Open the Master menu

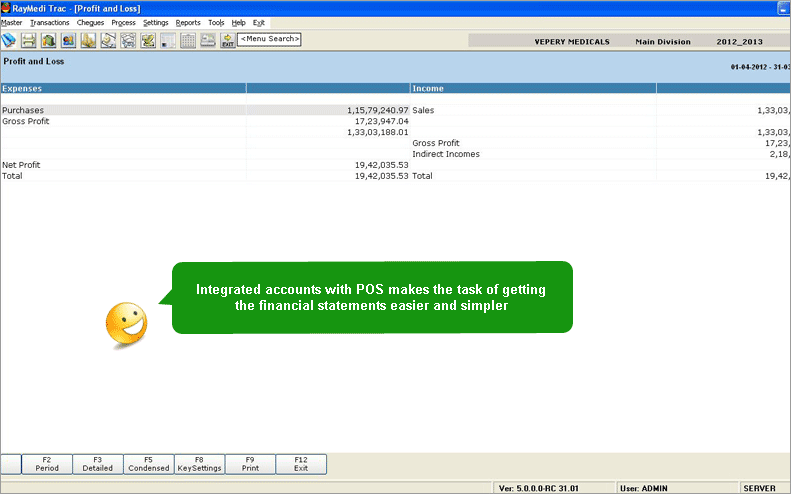(x=12, y=23)
